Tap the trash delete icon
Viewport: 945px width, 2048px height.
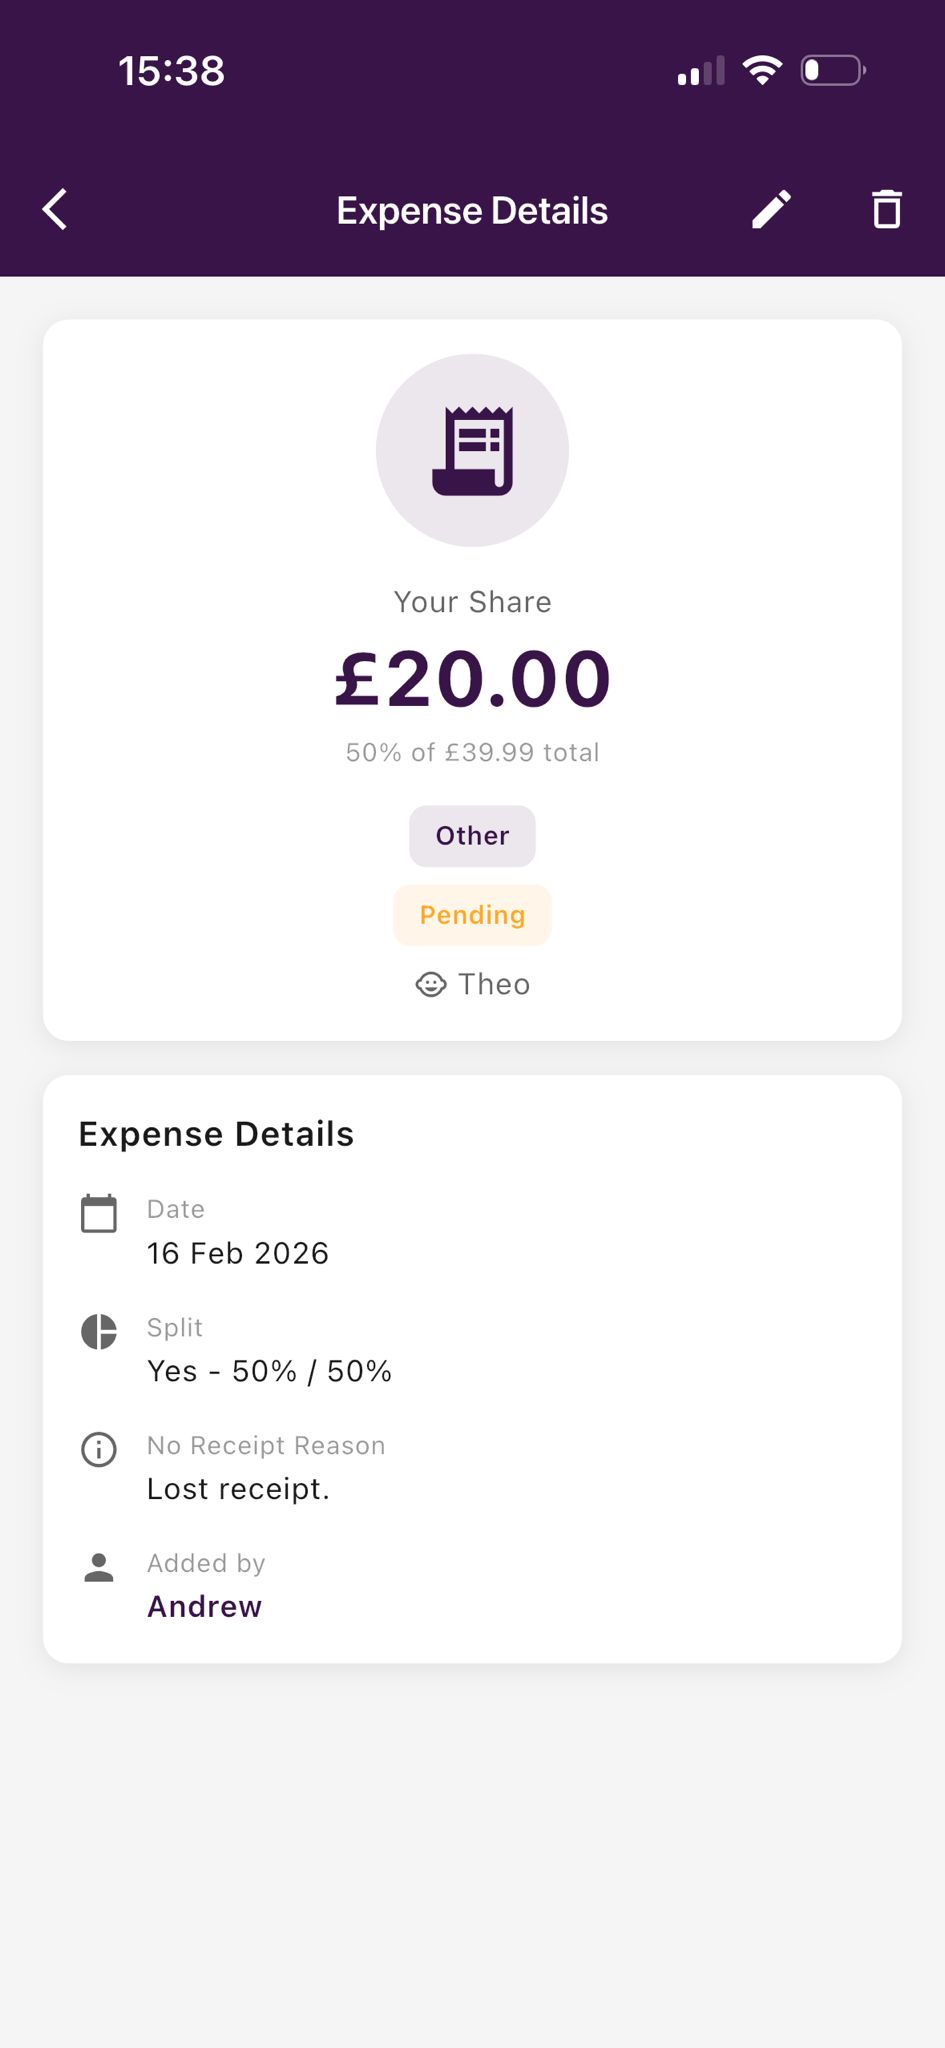pyautogui.click(x=886, y=210)
